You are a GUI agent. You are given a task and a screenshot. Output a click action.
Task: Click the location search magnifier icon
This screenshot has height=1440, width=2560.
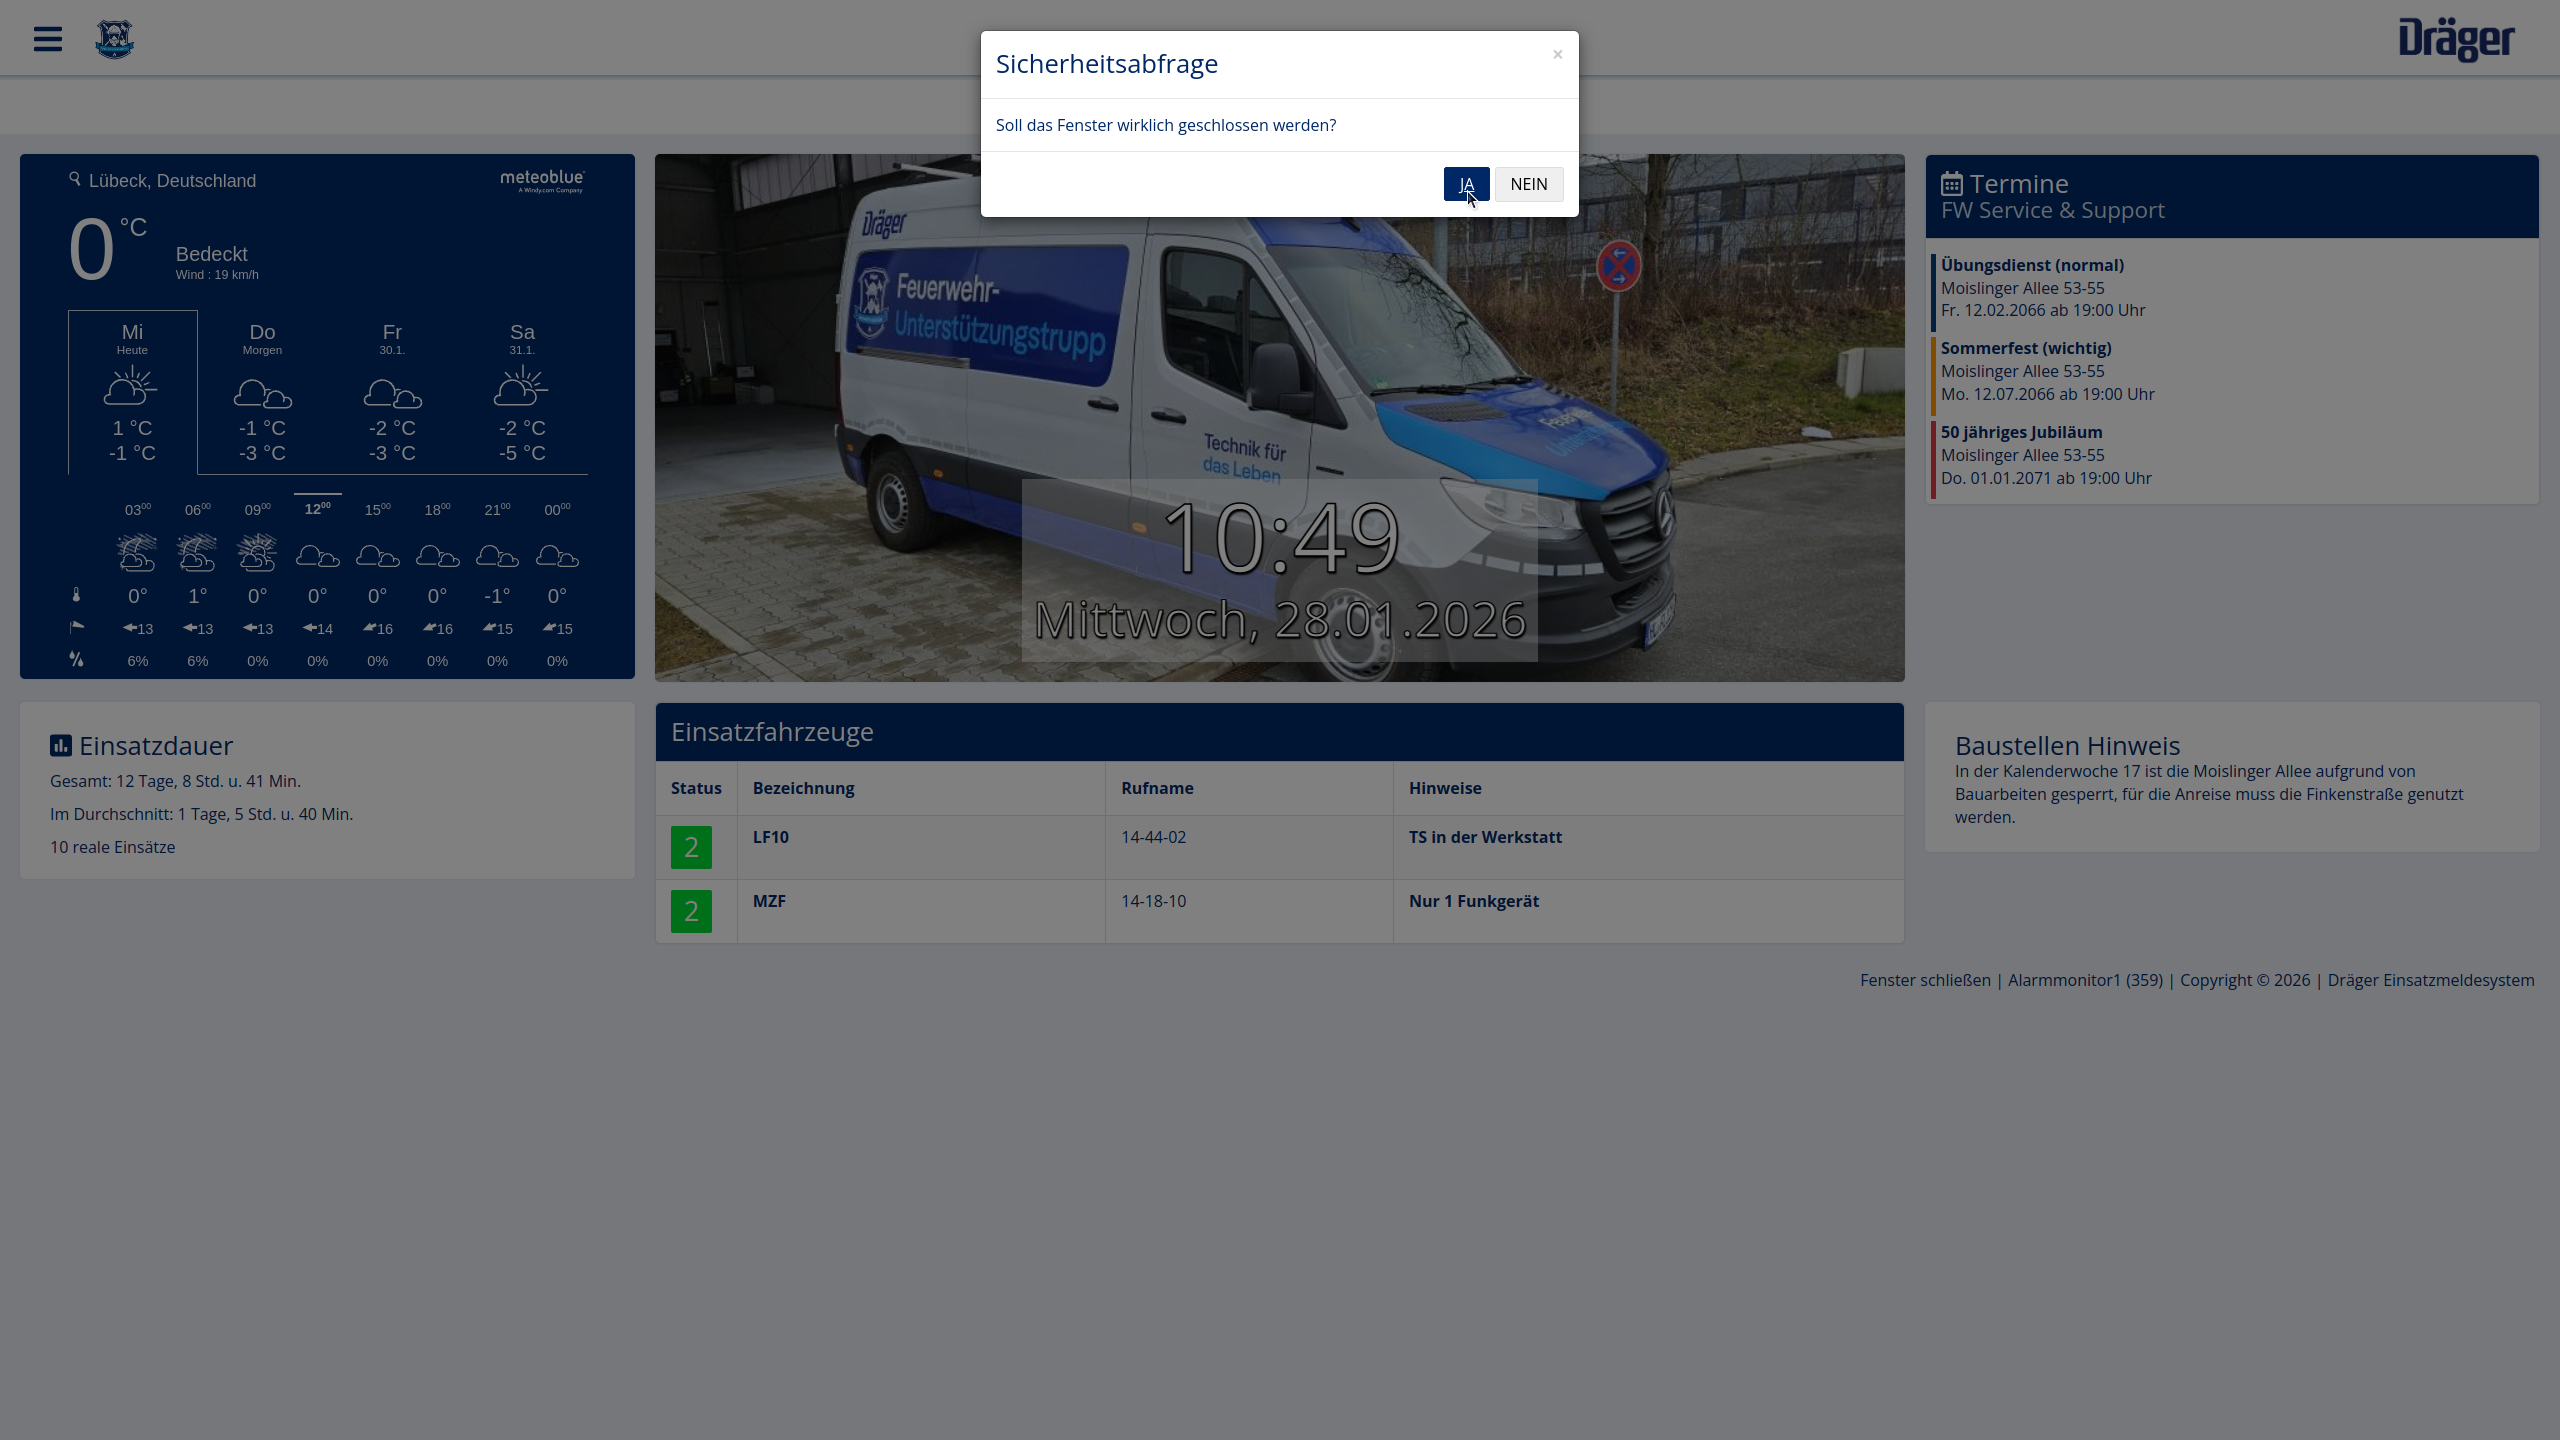(75, 179)
